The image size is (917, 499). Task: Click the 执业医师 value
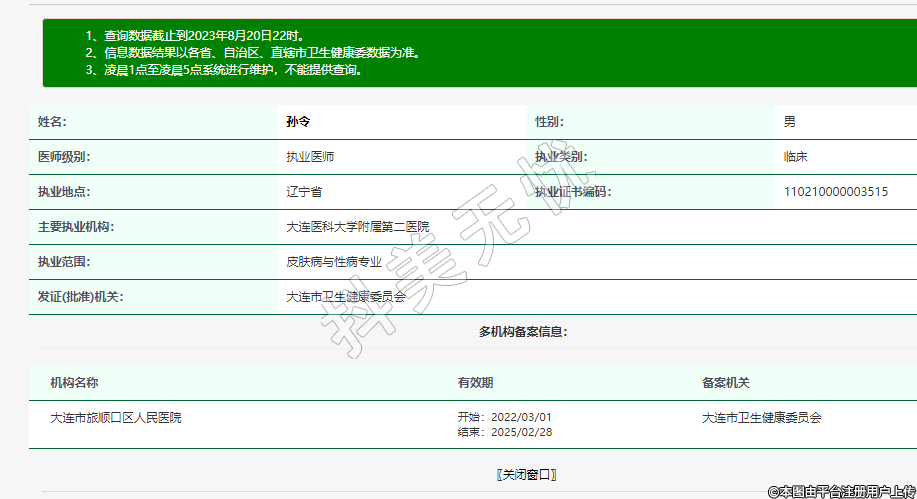pyautogui.click(x=310, y=157)
